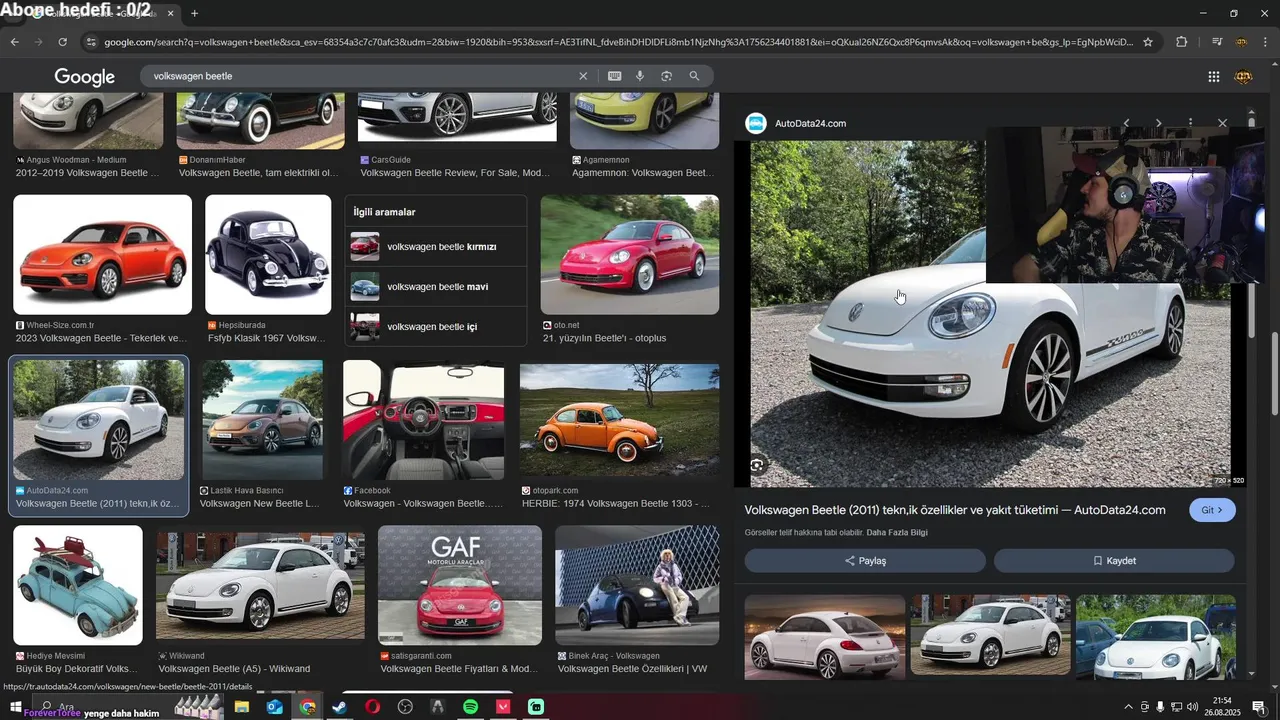Show previous image in preview panel
The height and width of the screenshot is (720, 1280).
pos(1126,123)
